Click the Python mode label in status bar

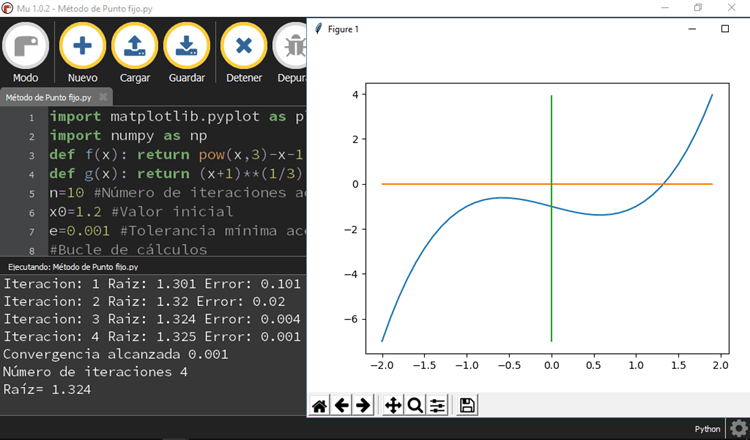(x=707, y=429)
